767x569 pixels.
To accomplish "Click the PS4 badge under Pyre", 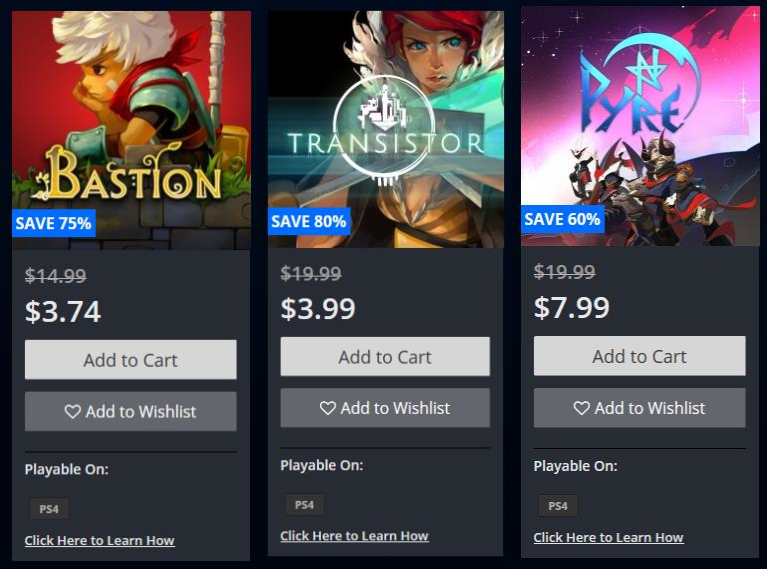I will [558, 506].
